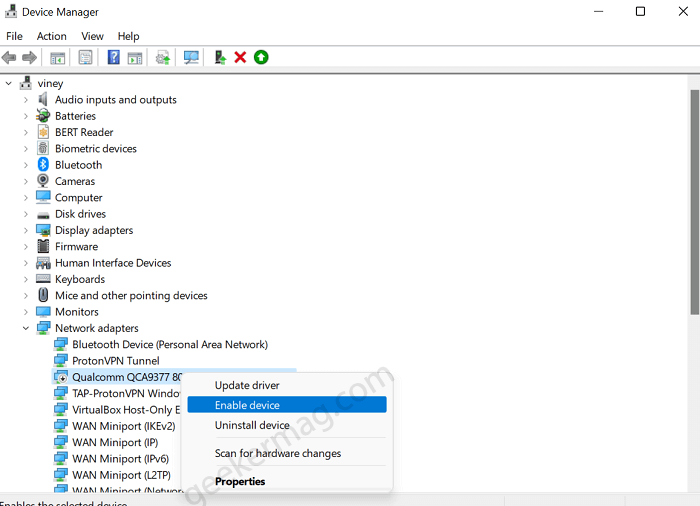Choose Update driver from context menu
This screenshot has width=700, height=506.
pos(287,385)
